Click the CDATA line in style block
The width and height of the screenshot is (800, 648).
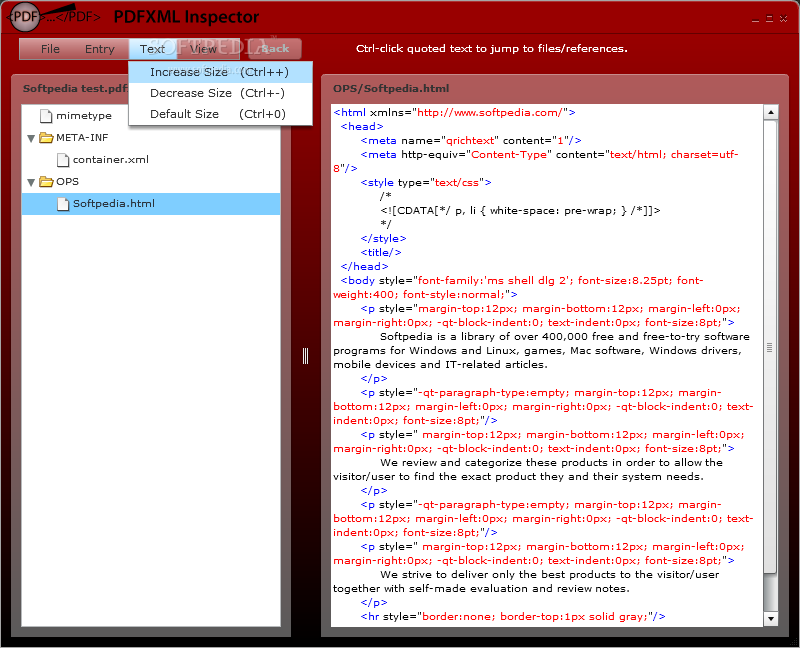pos(520,210)
